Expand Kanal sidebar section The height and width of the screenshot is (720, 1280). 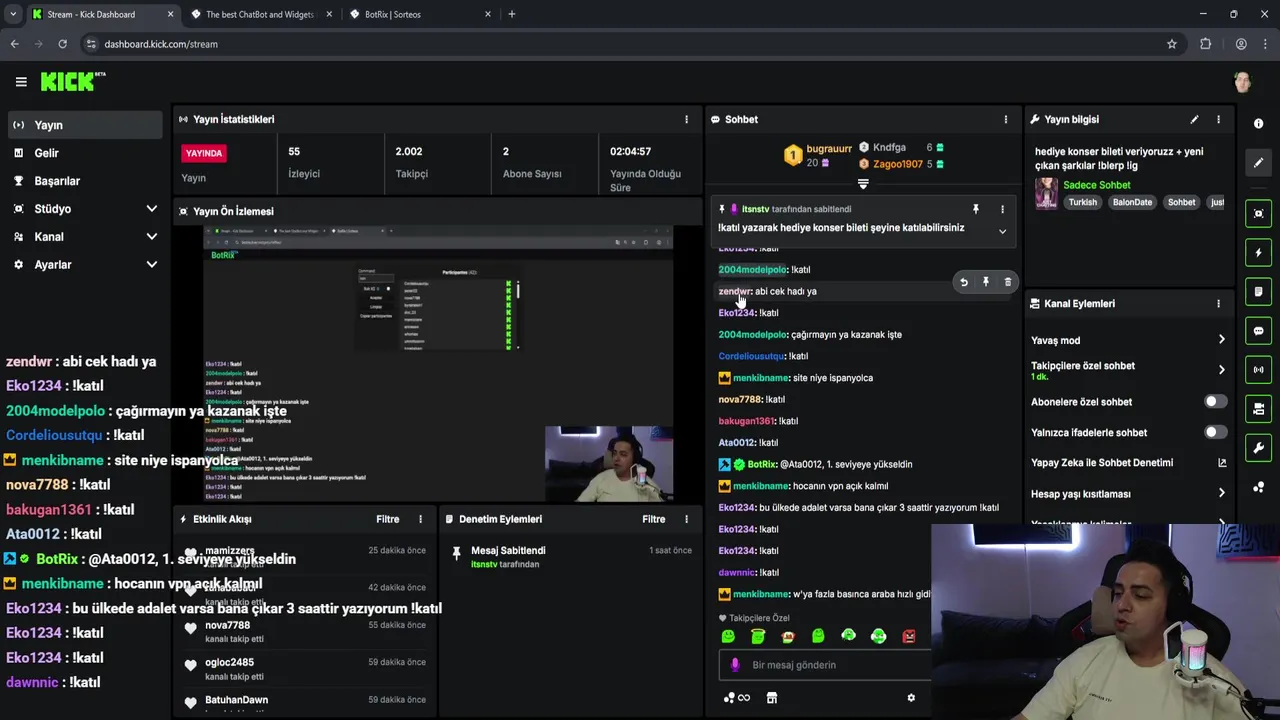[151, 237]
